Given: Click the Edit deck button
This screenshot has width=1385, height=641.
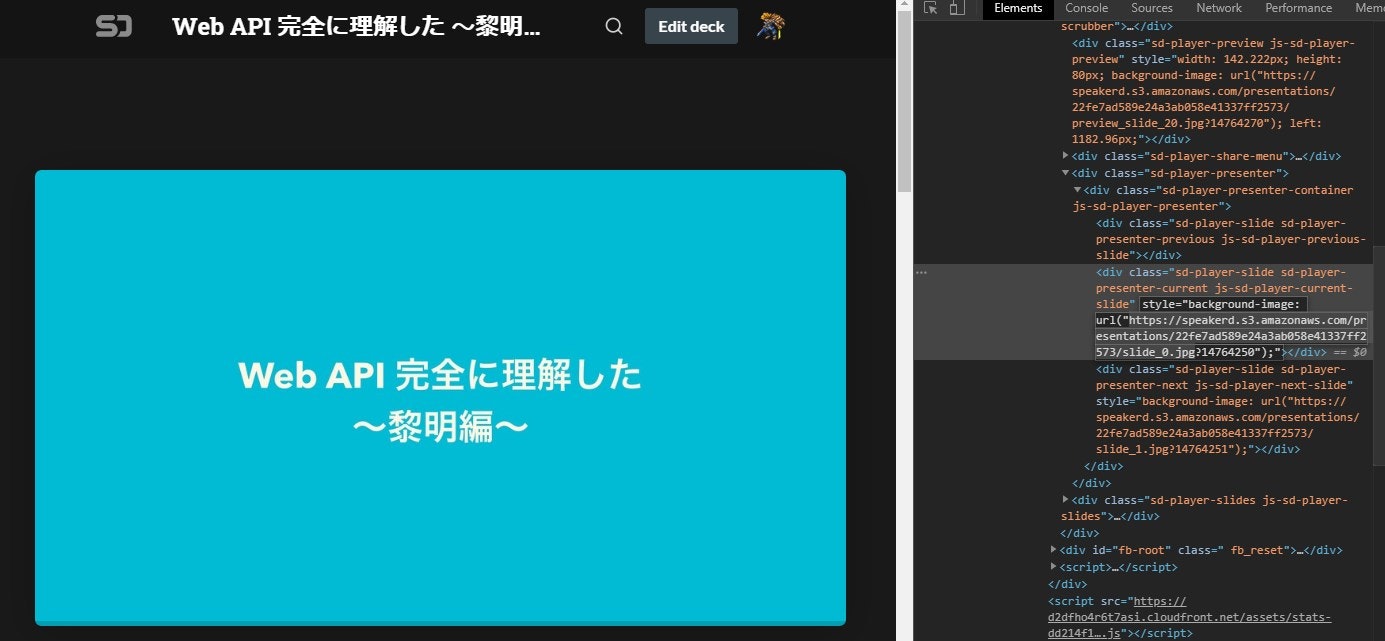Looking at the screenshot, I should tap(691, 26).
